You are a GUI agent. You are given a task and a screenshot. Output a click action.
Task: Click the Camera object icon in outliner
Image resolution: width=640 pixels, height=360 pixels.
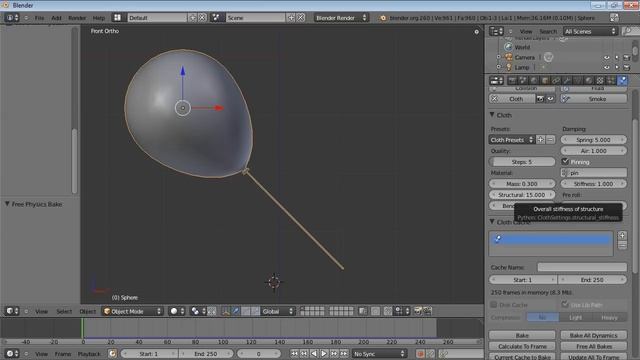(509, 57)
